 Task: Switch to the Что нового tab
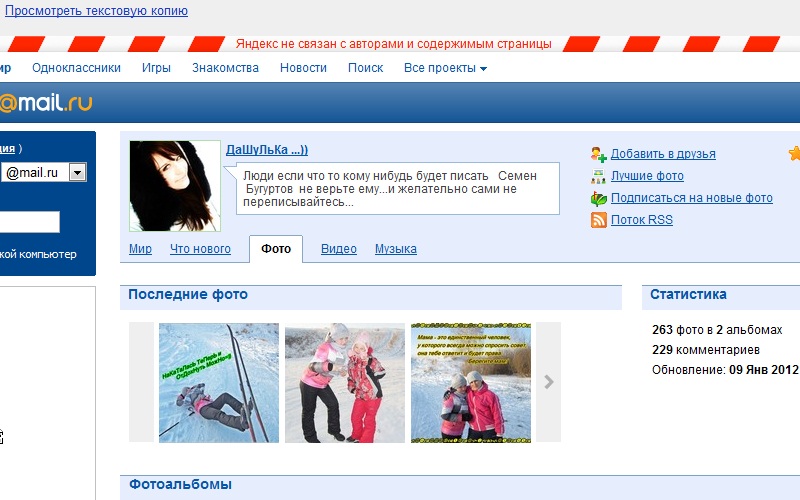pos(200,249)
